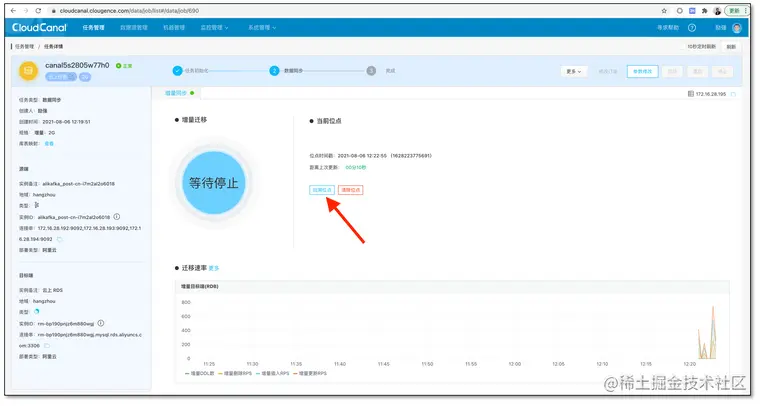Enable the 10秒定时刷新 auto-refresh checkbox
Image resolution: width=760 pixels, height=406 pixels.
coord(684,47)
